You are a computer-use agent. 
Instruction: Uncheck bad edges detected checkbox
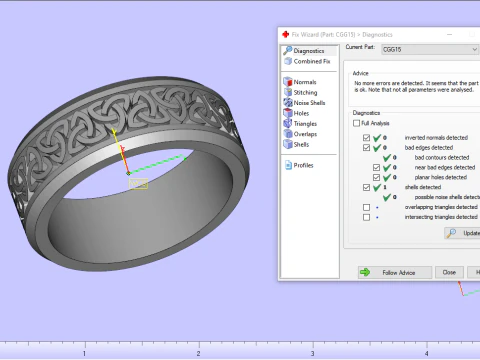click(366, 148)
